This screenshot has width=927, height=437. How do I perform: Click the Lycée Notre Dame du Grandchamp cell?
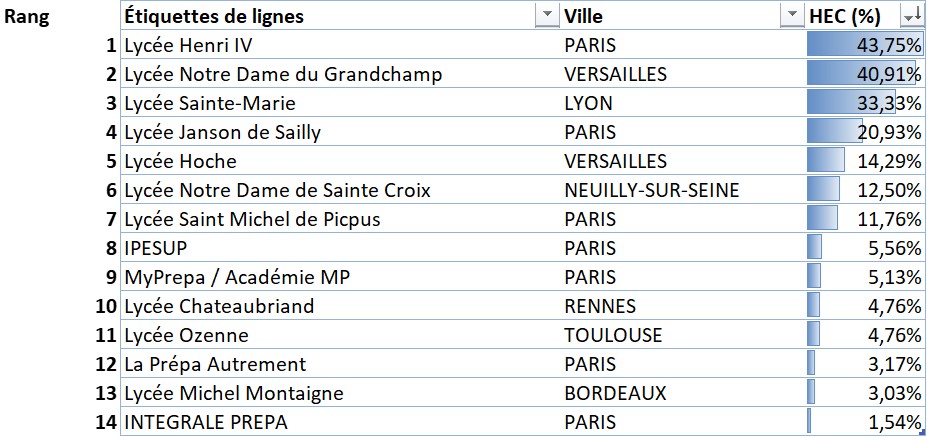[x=282, y=74]
